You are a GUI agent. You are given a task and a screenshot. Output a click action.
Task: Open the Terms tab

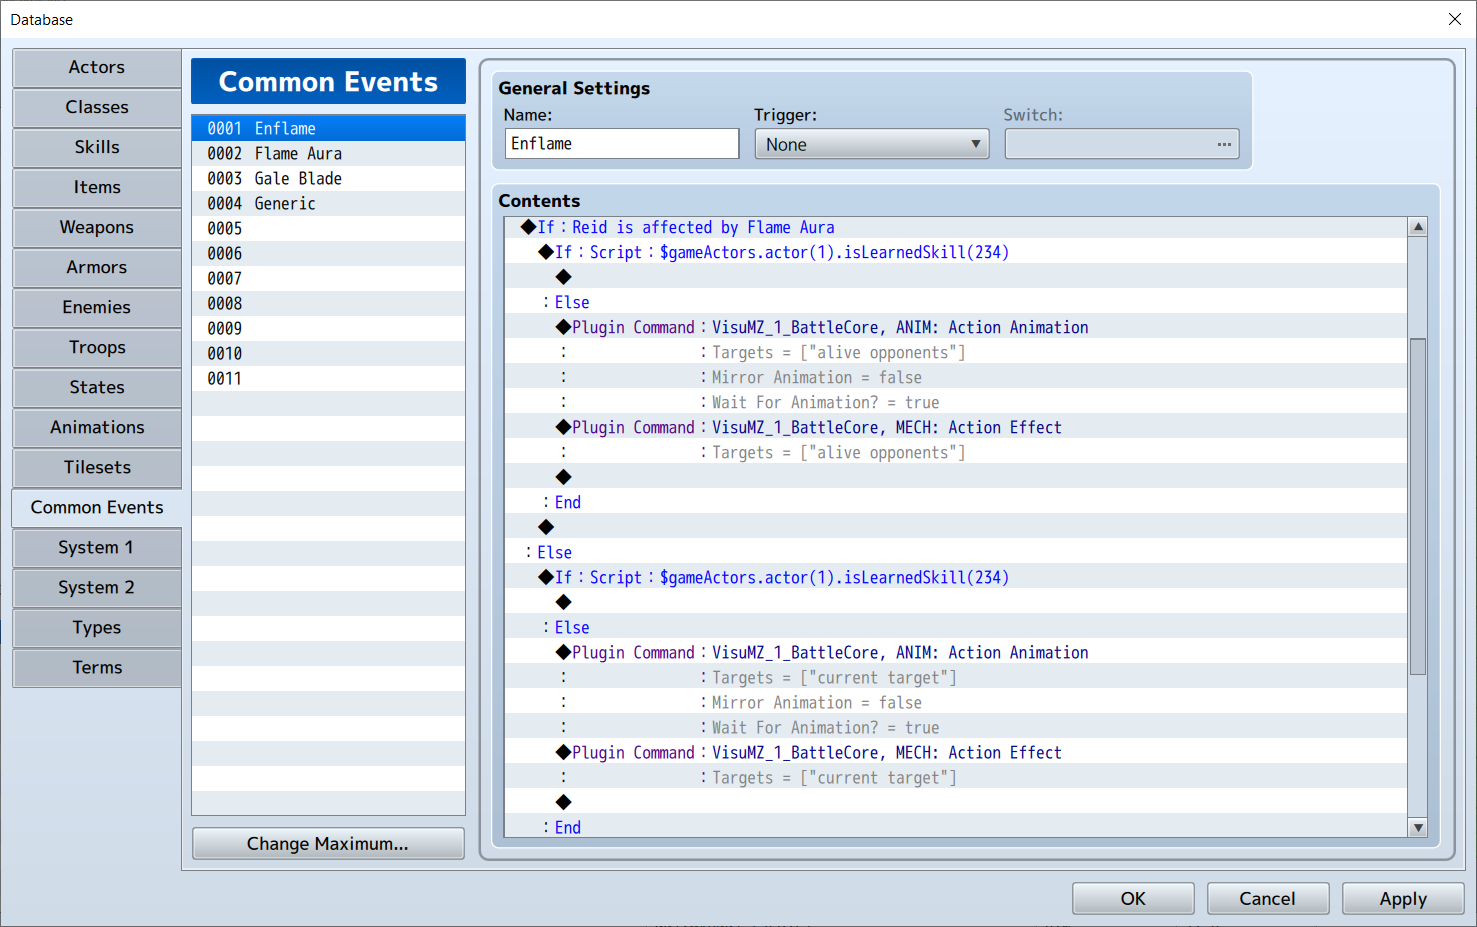[97, 668]
